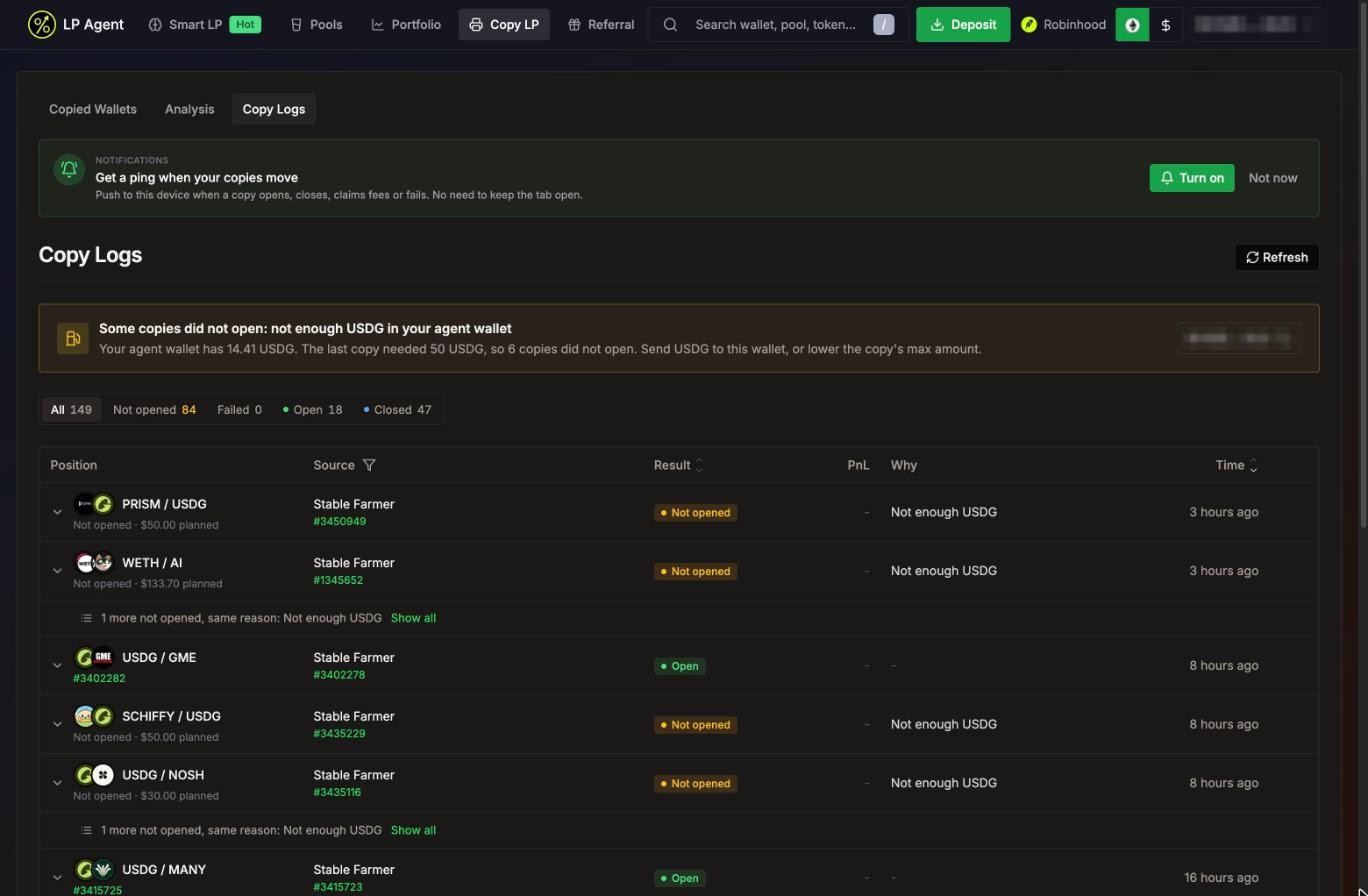Click the WETH / AI token pair icon
The height and width of the screenshot is (896, 1368).
[93, 563]
